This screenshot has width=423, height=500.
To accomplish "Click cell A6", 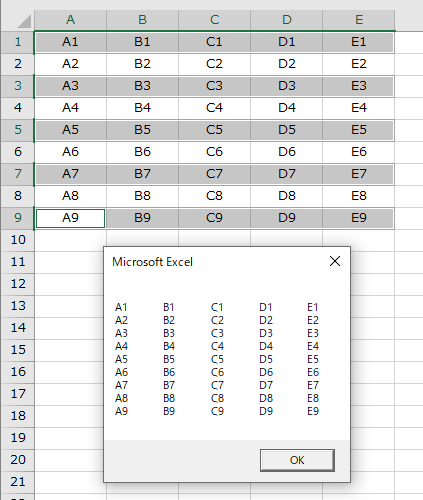I will 70,152.
